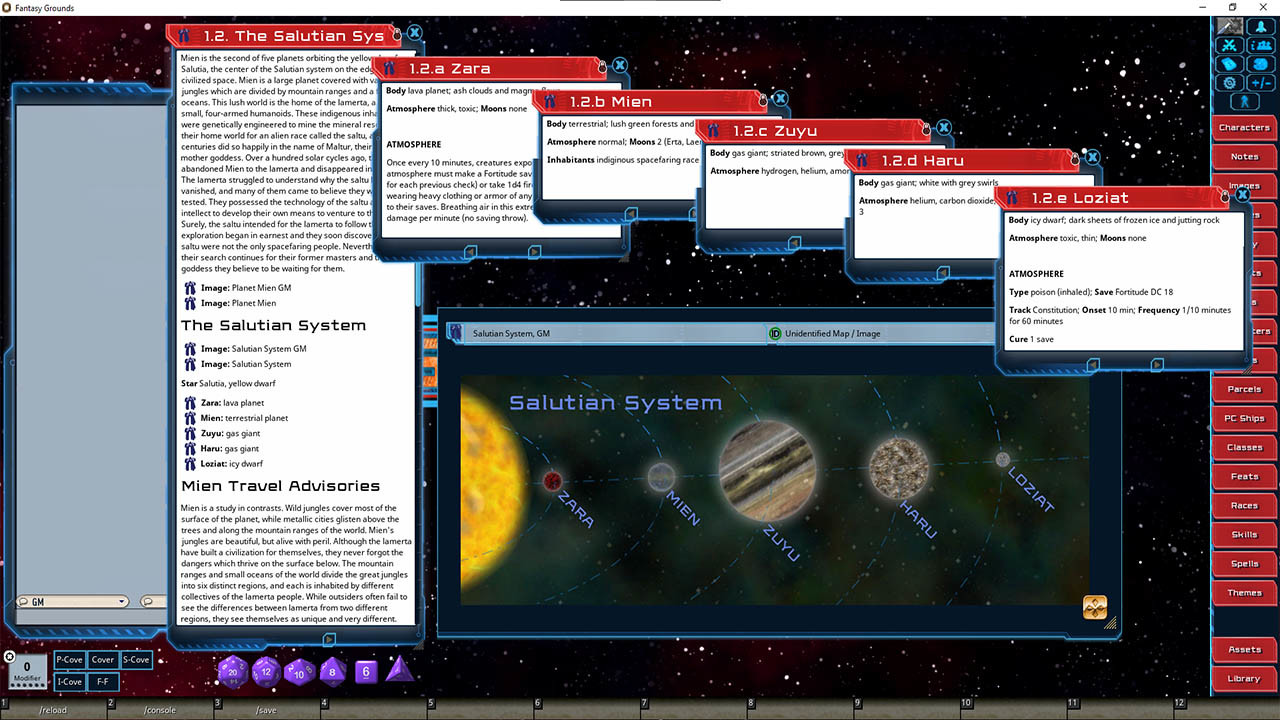Toggle the Unidentified Map / Image ID badge
Image resolution: width=1280 pixels, height=720 pixels.
click(x=775, y=332)
